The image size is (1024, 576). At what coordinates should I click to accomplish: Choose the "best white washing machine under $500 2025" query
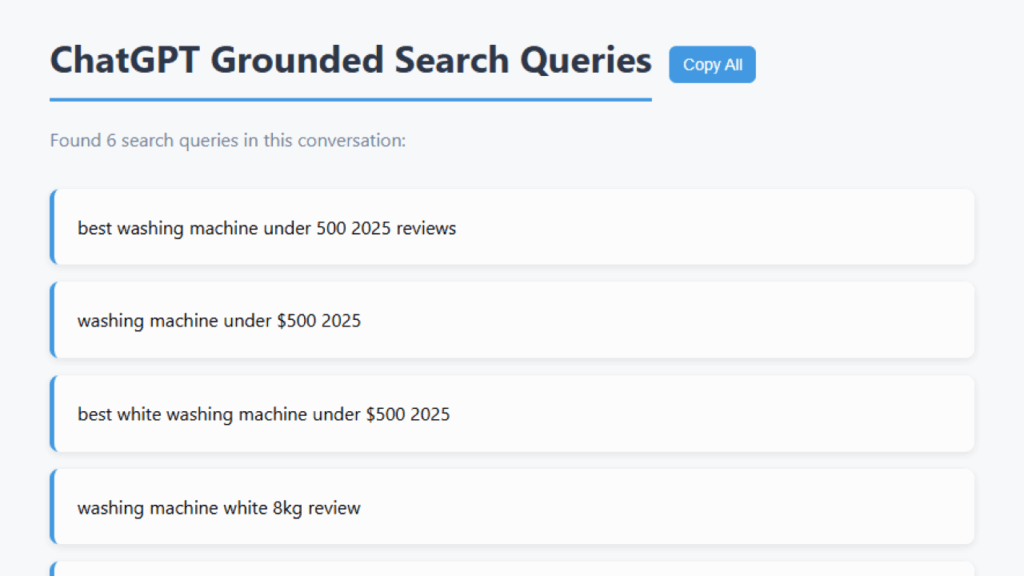pyautogui.click(x=512, y=413)
